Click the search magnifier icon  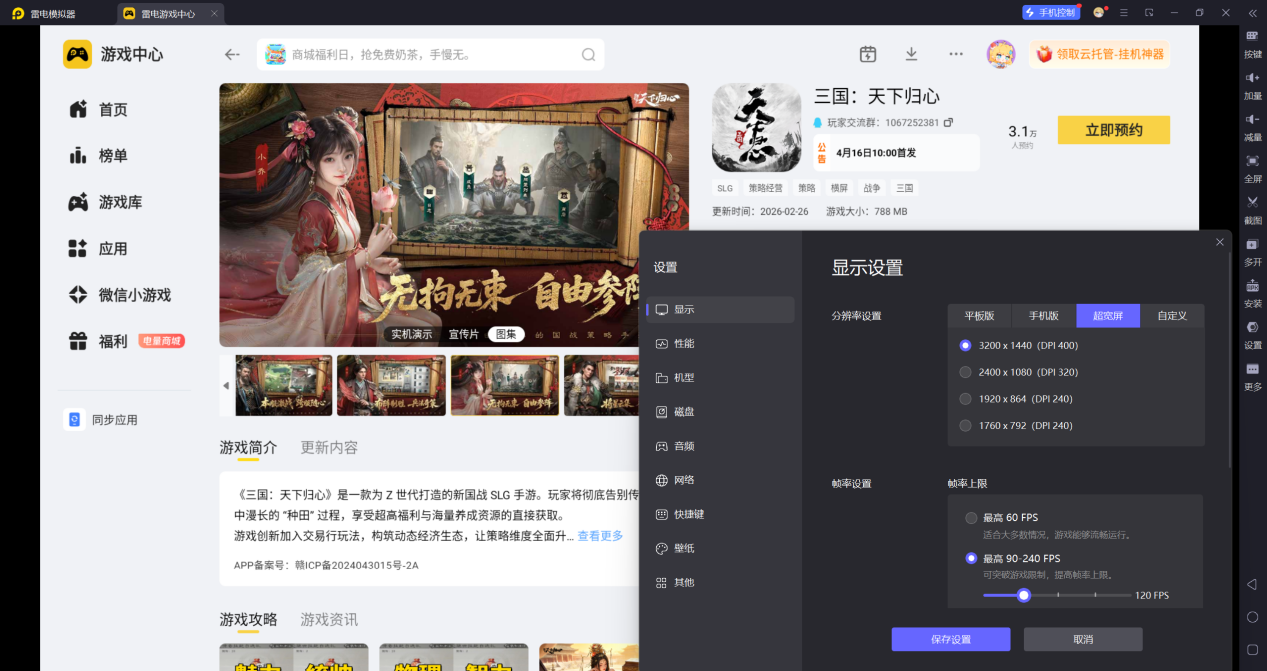(589, 55)
